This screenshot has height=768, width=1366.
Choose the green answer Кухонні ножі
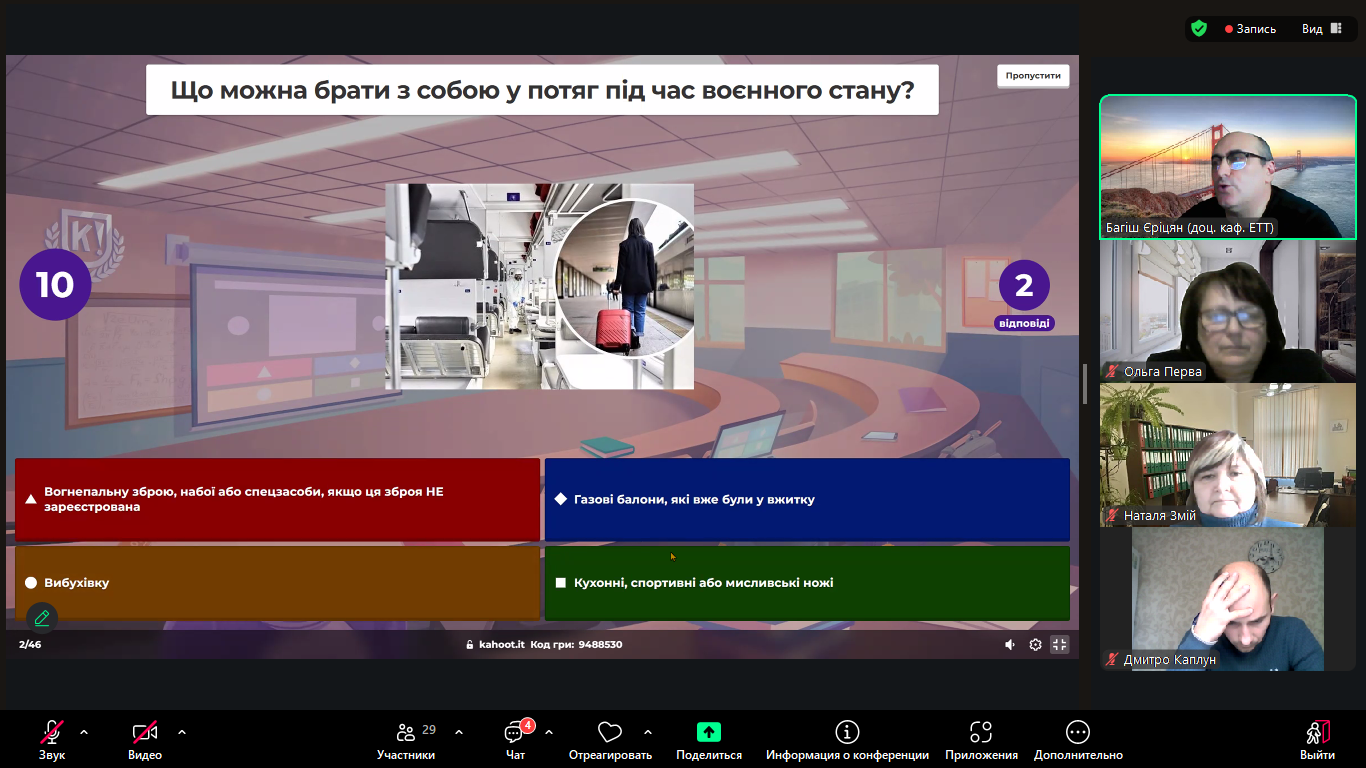click(x=807, y=583)
